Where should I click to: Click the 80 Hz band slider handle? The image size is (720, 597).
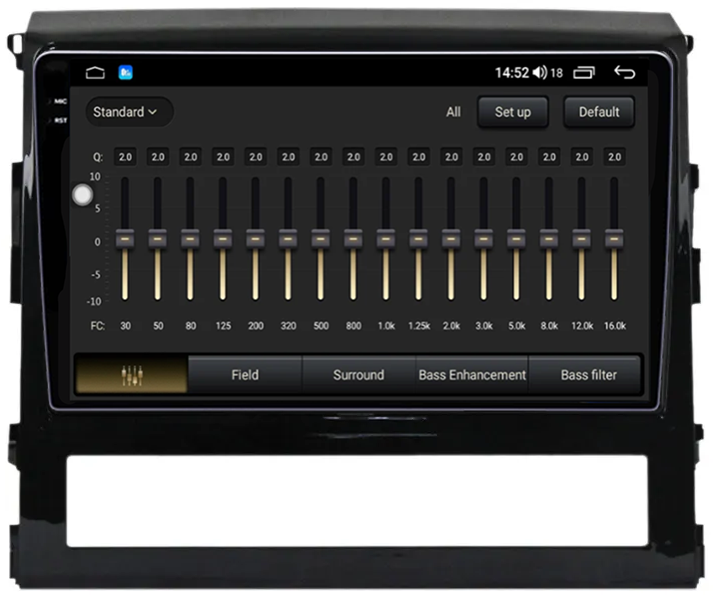(x=190, y=239)
